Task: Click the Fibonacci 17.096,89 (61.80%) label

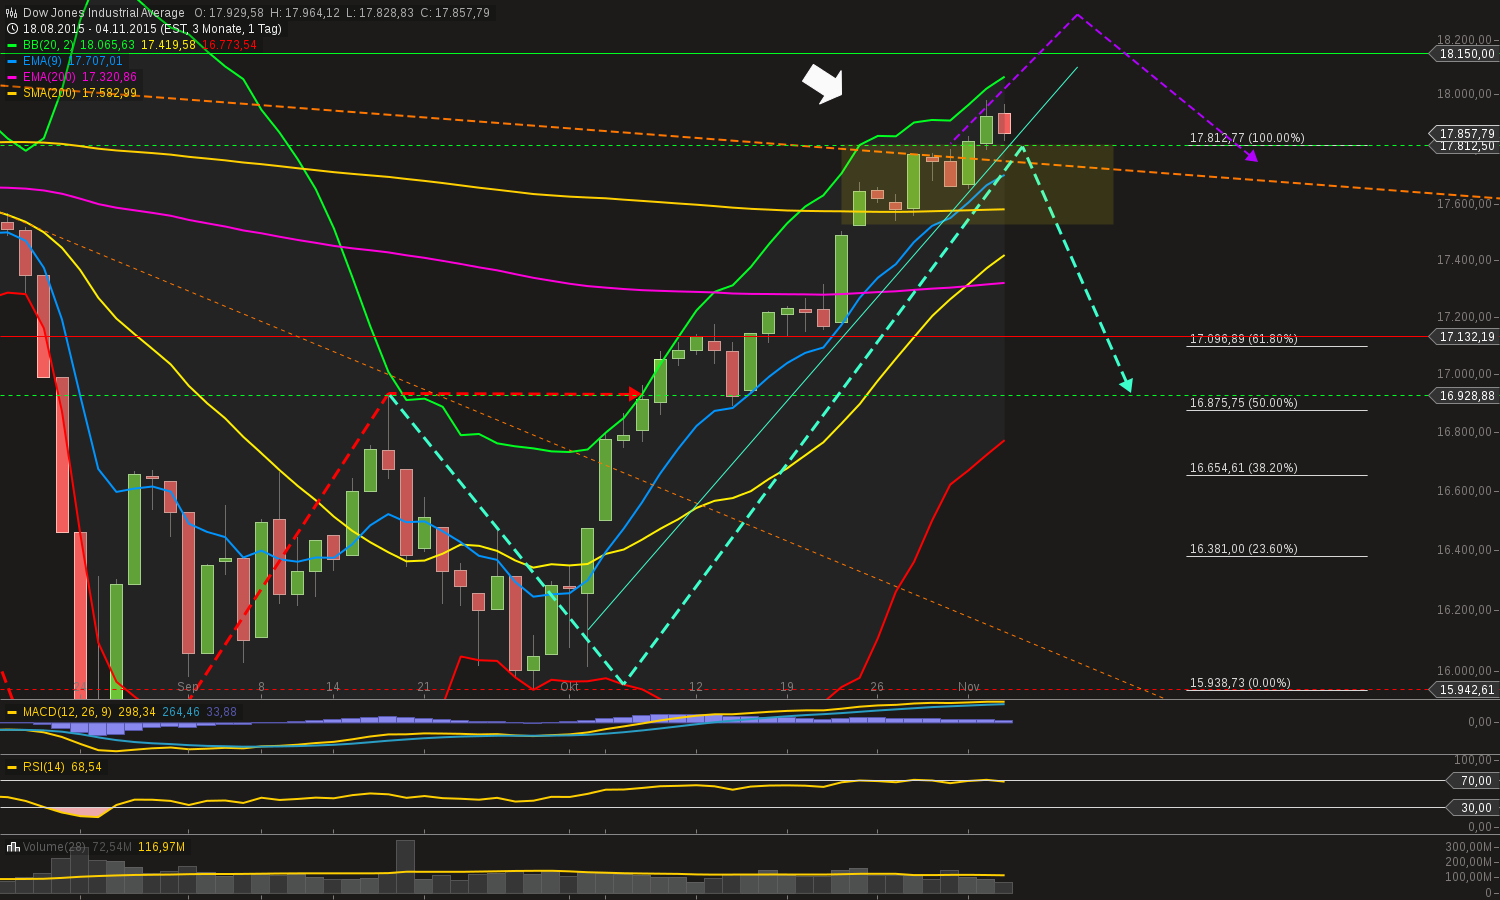Action: pyautogui.click(x=1243, y=339)
